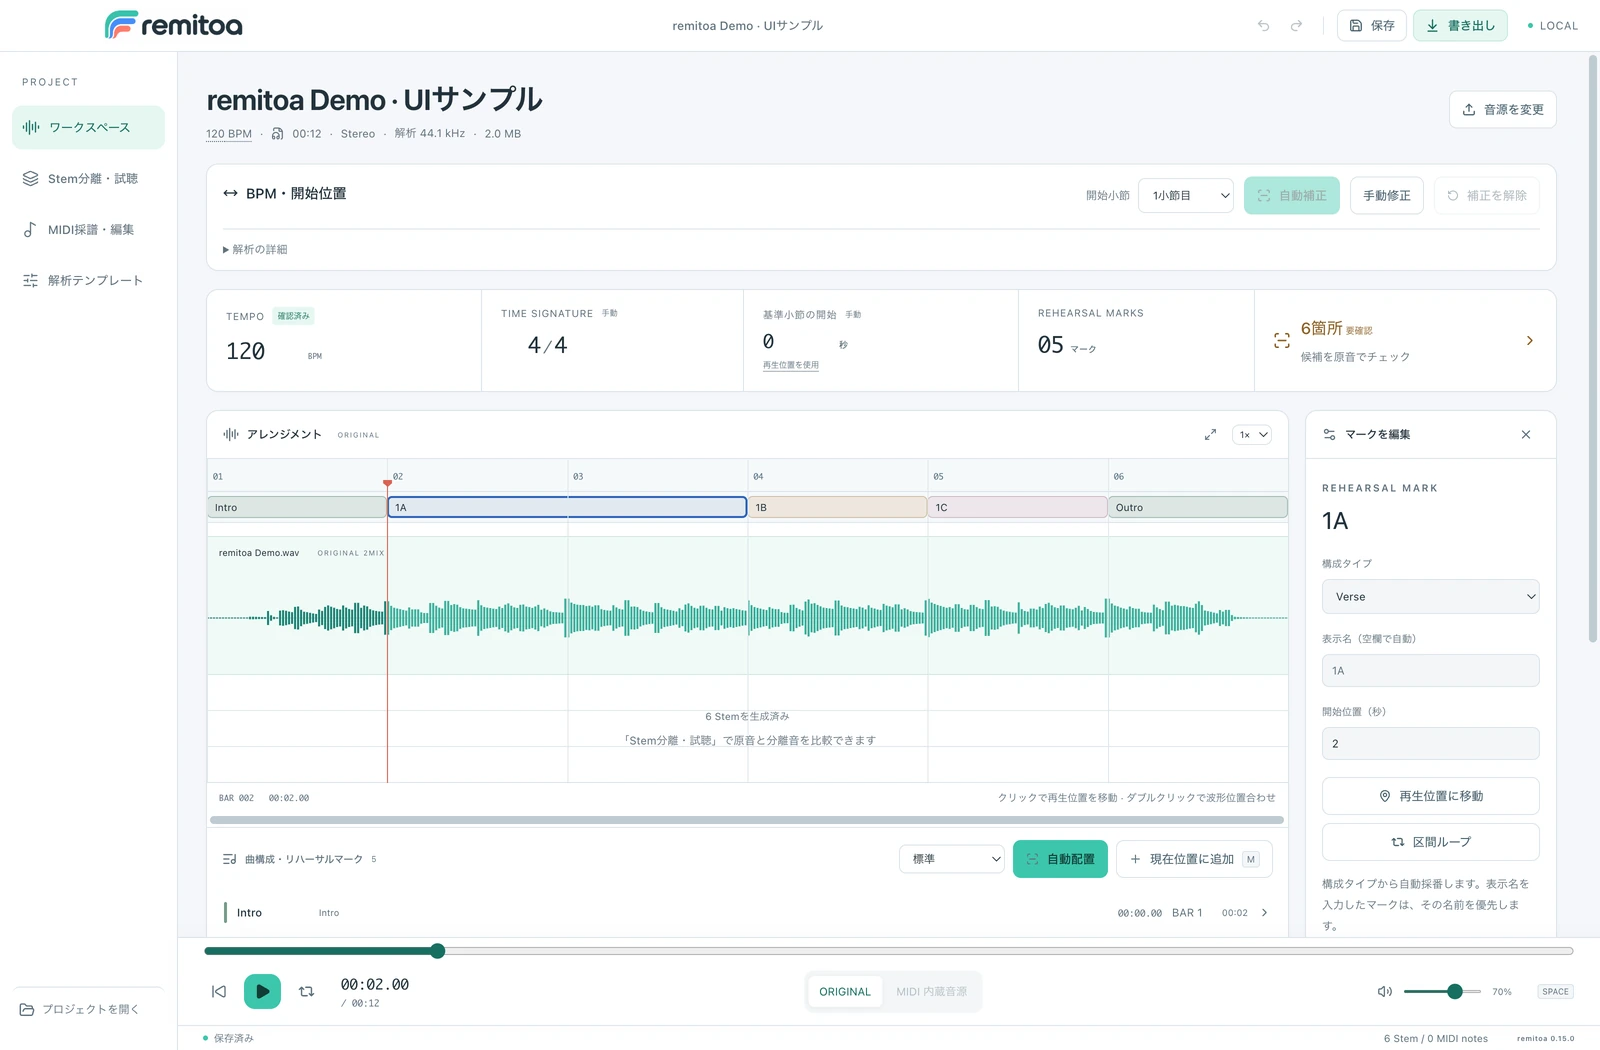1600x1050 pixels.
Task: Open Stem分離・試聴 in the sidebar
Action: coord(88,178)
